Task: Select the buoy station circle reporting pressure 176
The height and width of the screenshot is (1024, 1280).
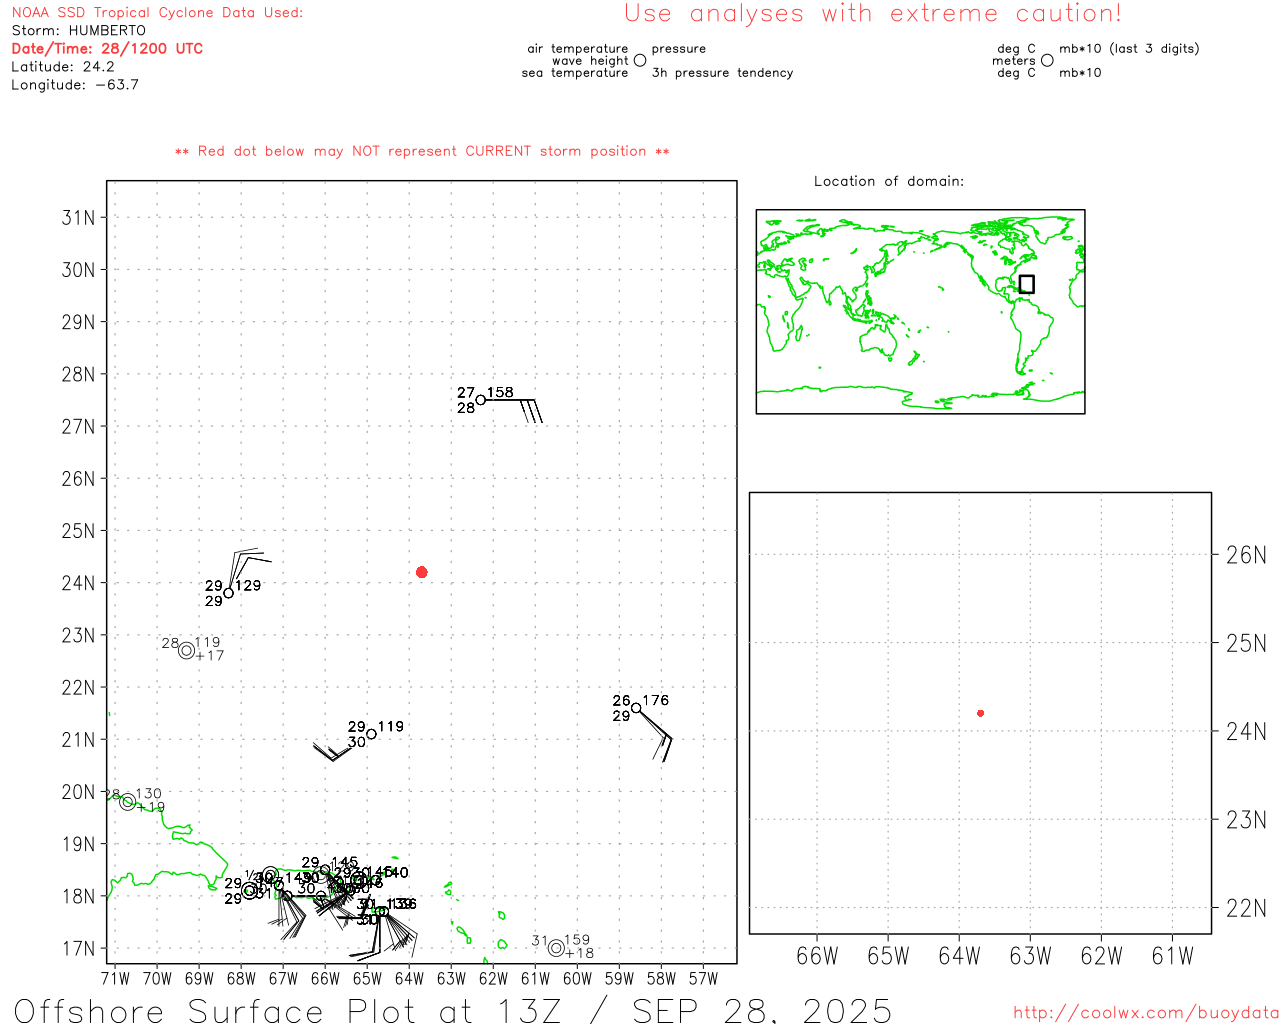Action: [636, 708]
